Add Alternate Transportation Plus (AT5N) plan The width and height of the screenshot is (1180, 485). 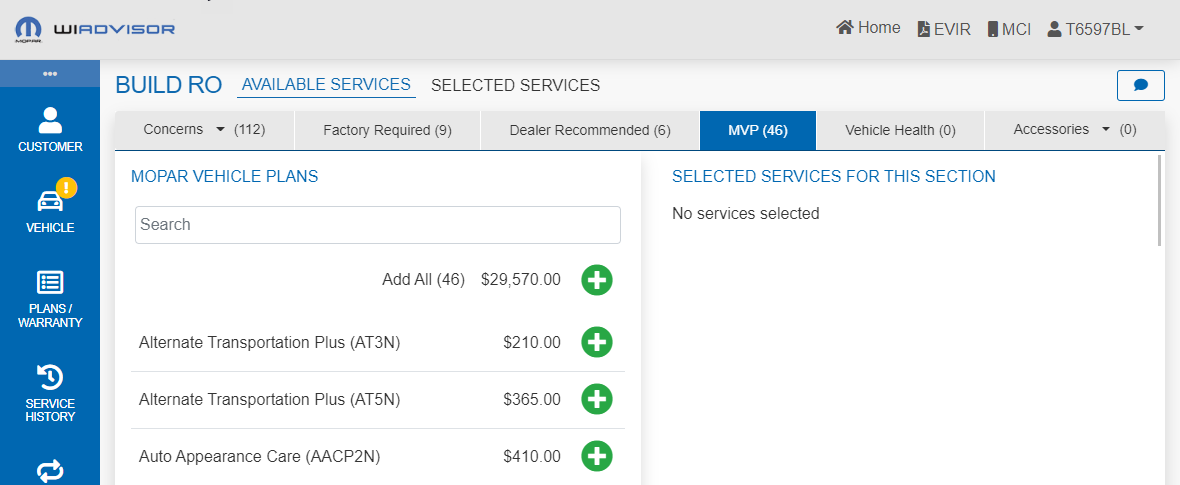597,399
